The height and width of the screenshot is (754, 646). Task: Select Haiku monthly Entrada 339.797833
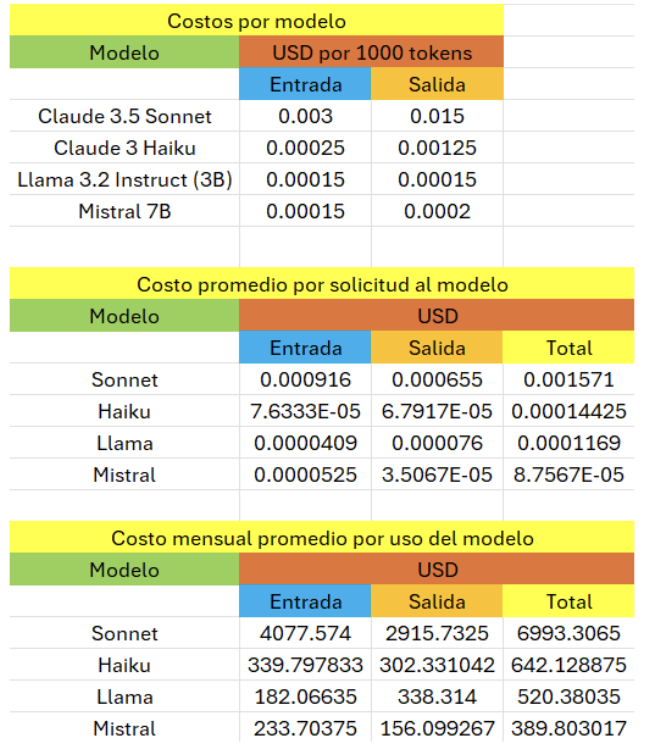pyautogui.click(x=305, y=665)
